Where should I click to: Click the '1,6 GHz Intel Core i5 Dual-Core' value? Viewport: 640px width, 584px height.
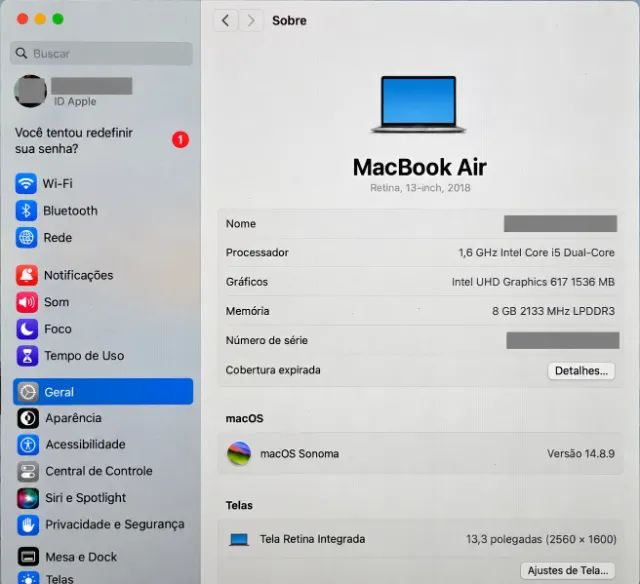pyautogui.click(x=536, y=252)
